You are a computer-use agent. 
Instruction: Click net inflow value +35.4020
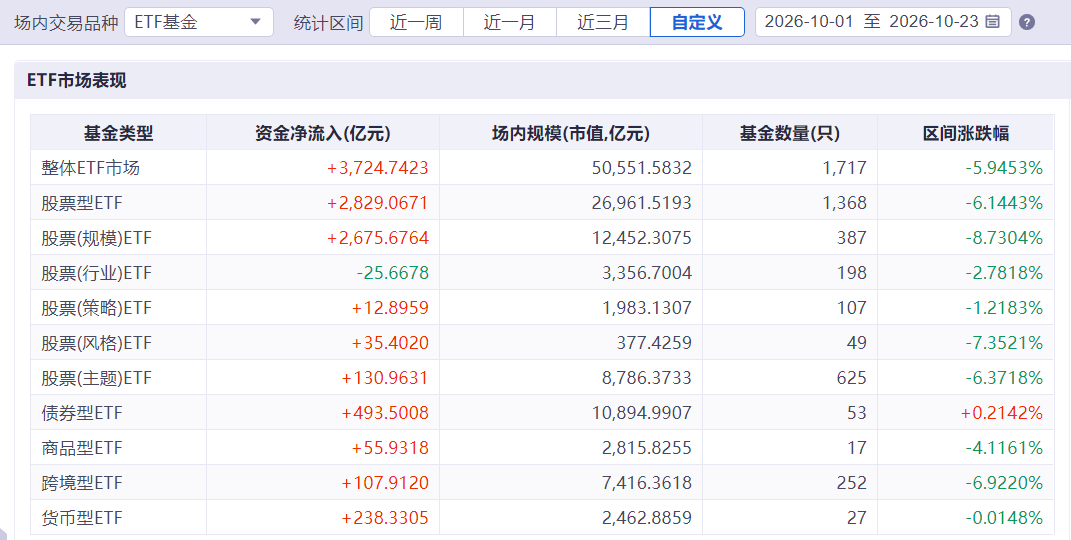click(390, 343)
